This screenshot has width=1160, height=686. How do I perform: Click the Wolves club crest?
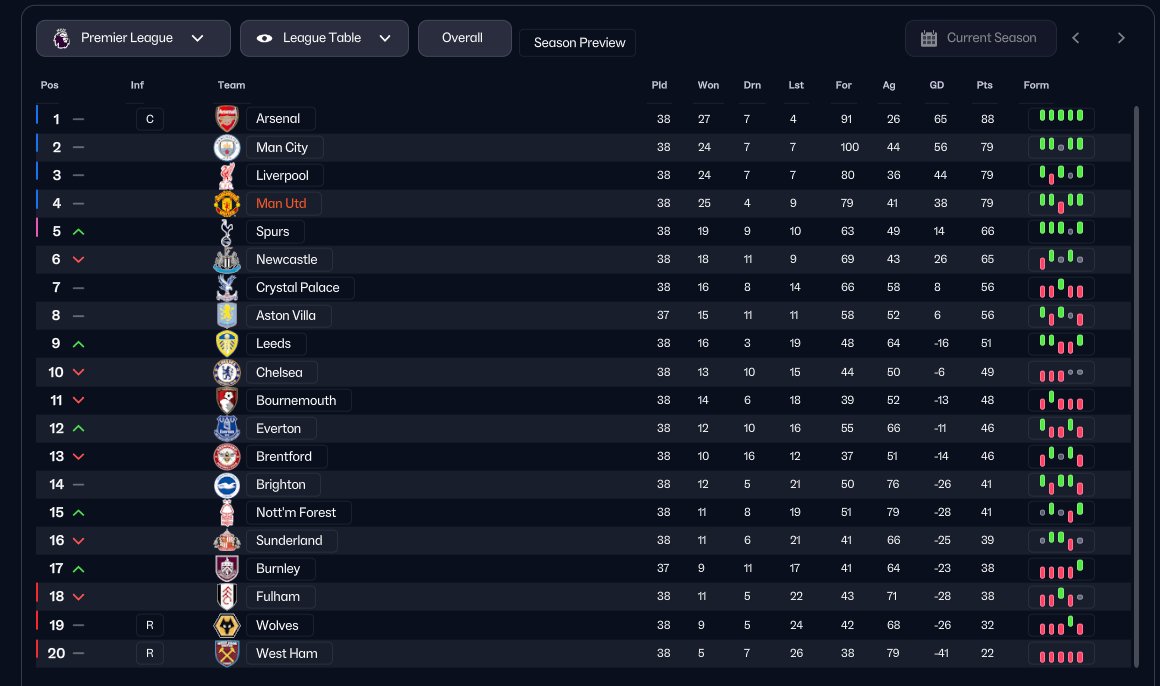tap(227, 625)
